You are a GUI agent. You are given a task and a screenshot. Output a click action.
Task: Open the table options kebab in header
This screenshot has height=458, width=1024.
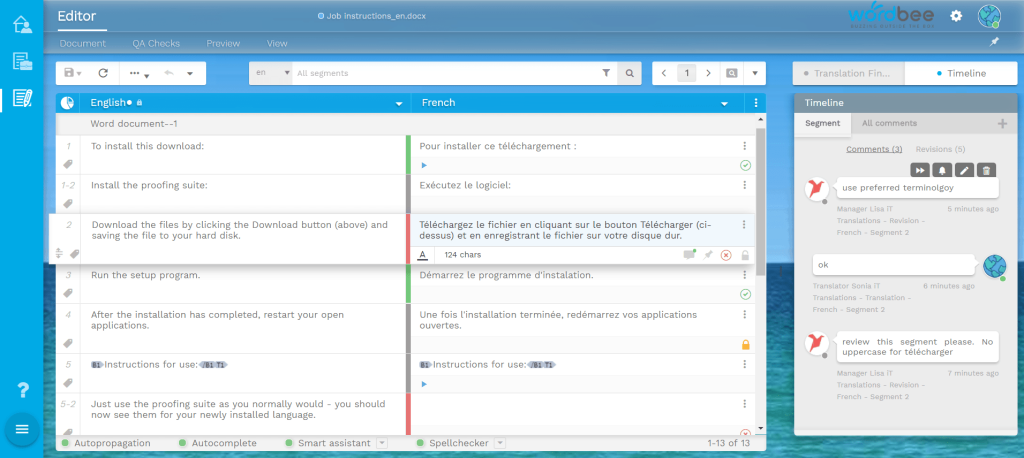(x=756, y=103)
